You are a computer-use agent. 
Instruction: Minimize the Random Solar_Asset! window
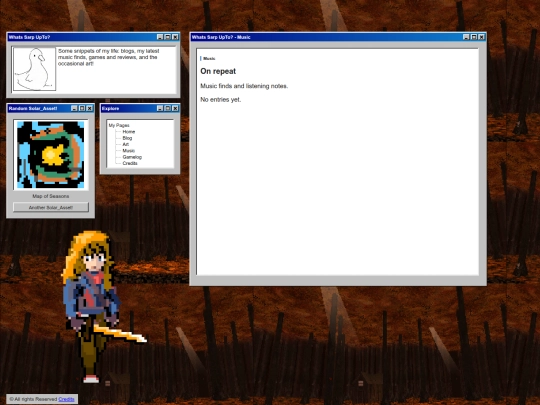pos(74,108)
